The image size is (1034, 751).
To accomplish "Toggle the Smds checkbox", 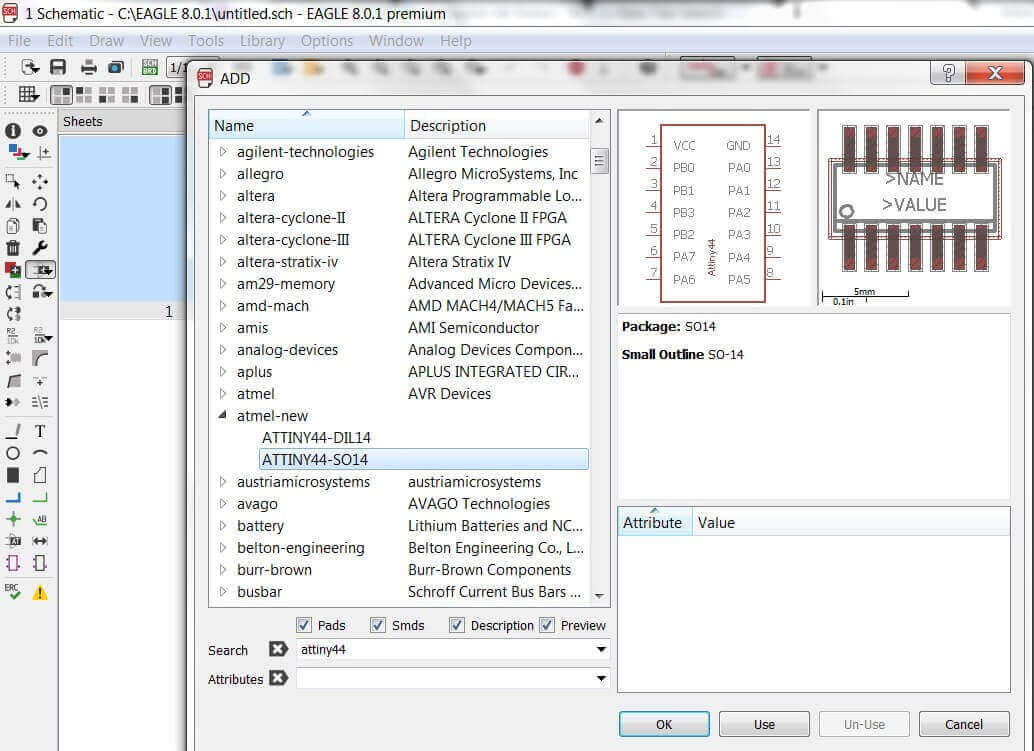I will point(377,625).
